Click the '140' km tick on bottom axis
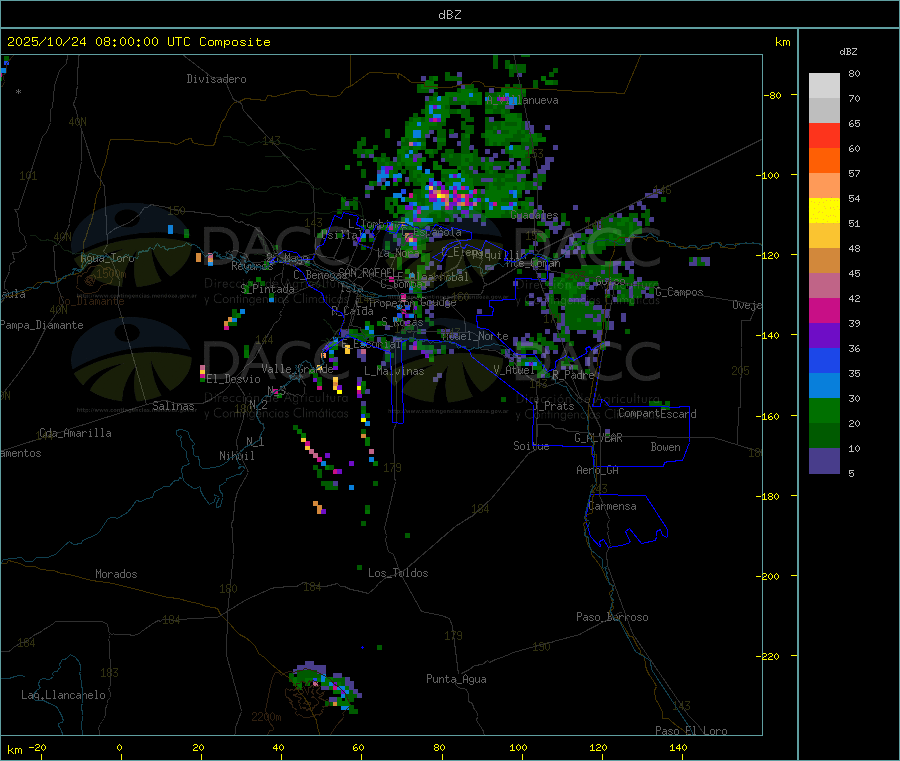 coord(678,747)
